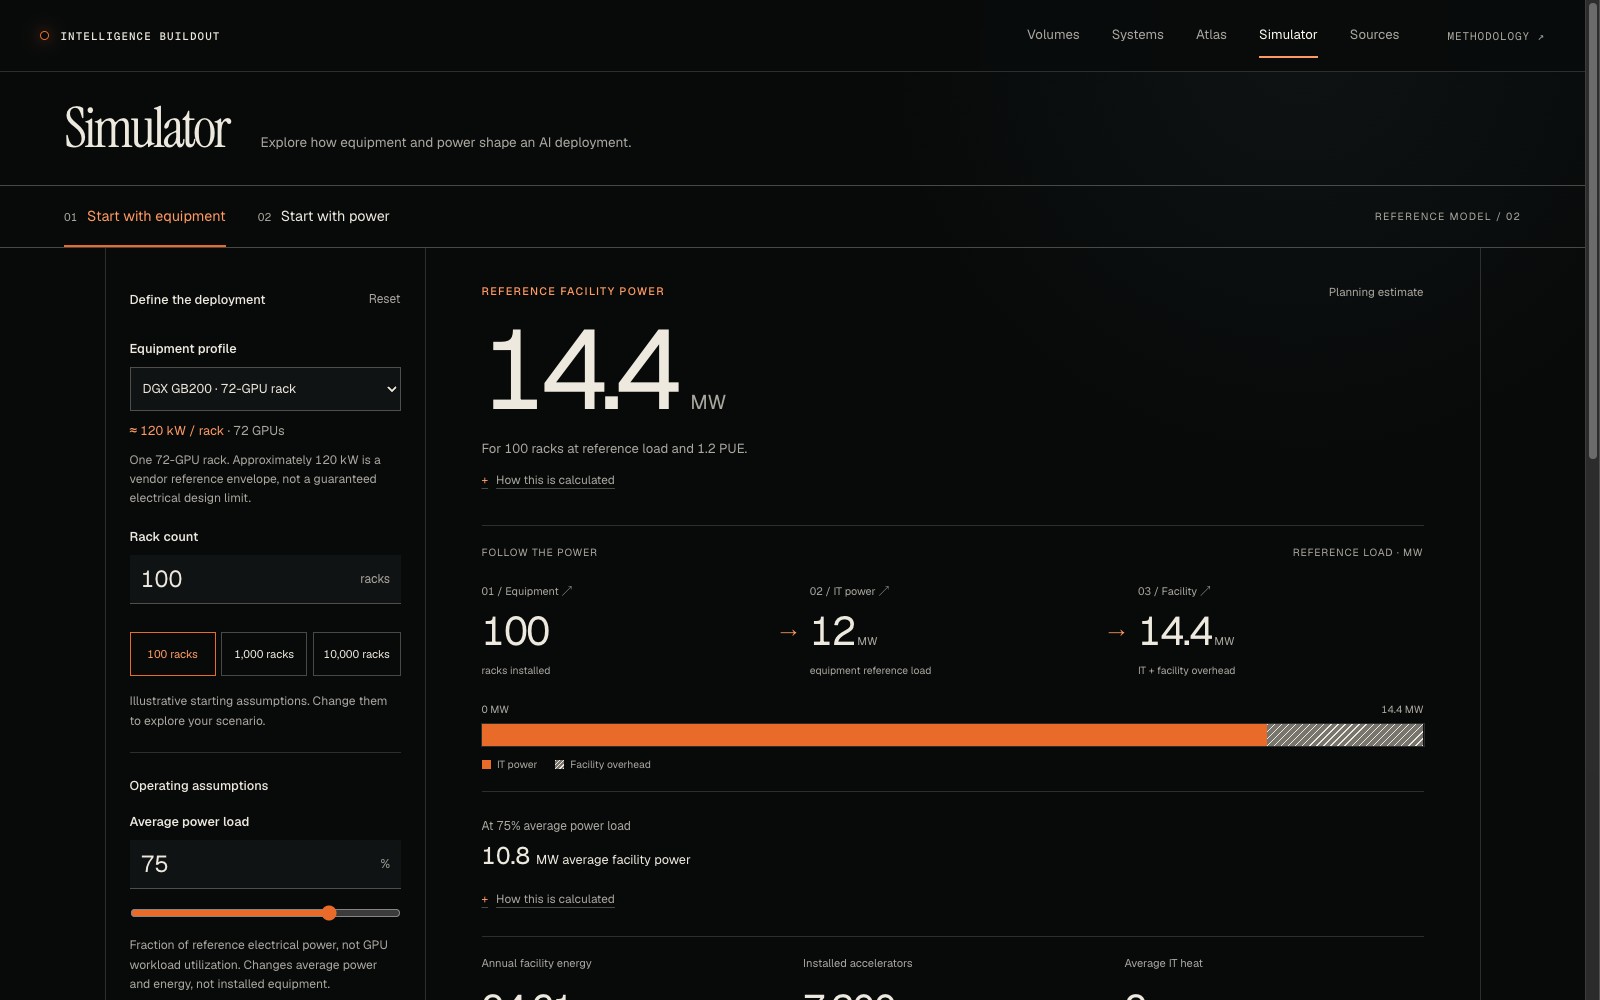Click the Rack count input field
The image size is (1600, 1000).
(265, 579)
